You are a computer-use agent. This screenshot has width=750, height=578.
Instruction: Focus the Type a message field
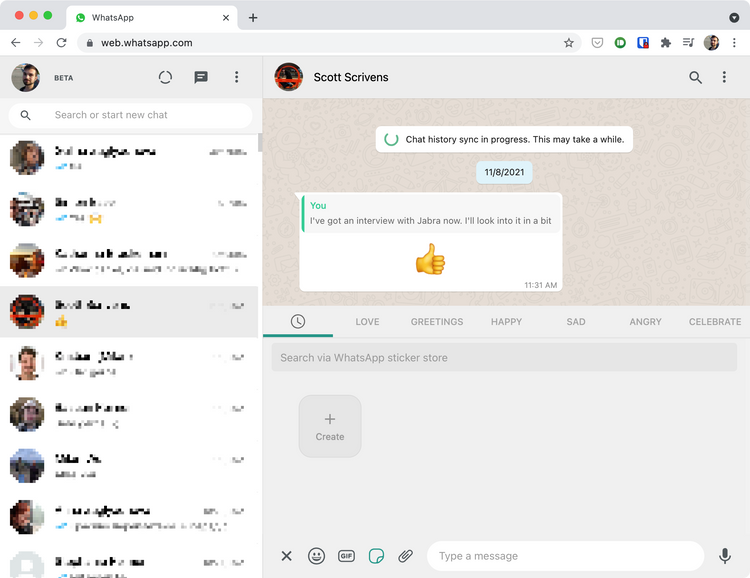(565, 556)
